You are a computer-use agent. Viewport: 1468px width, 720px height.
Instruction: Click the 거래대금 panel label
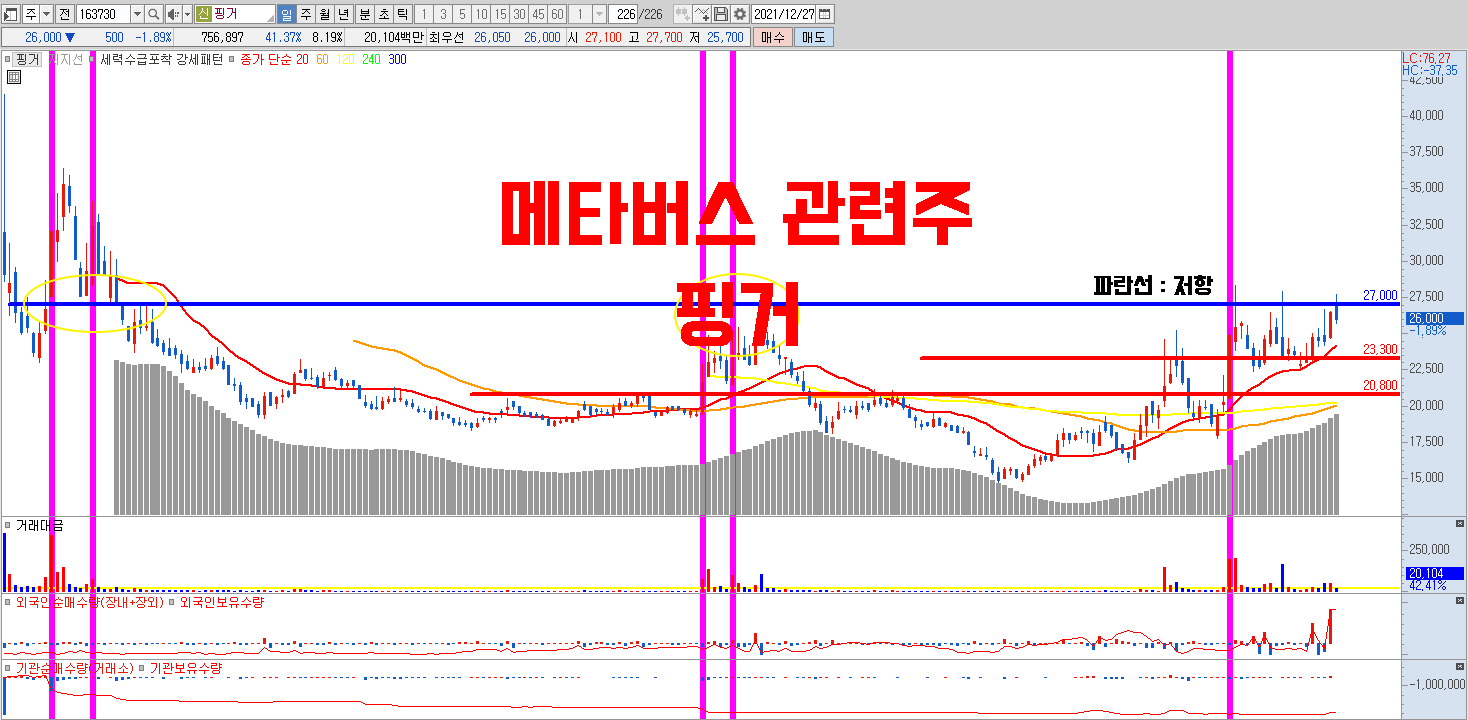coord(39,525)
